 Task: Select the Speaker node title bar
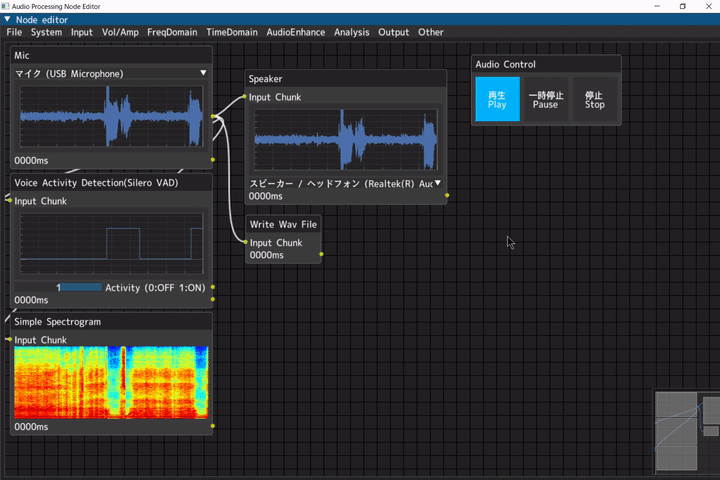coord(346,79)
